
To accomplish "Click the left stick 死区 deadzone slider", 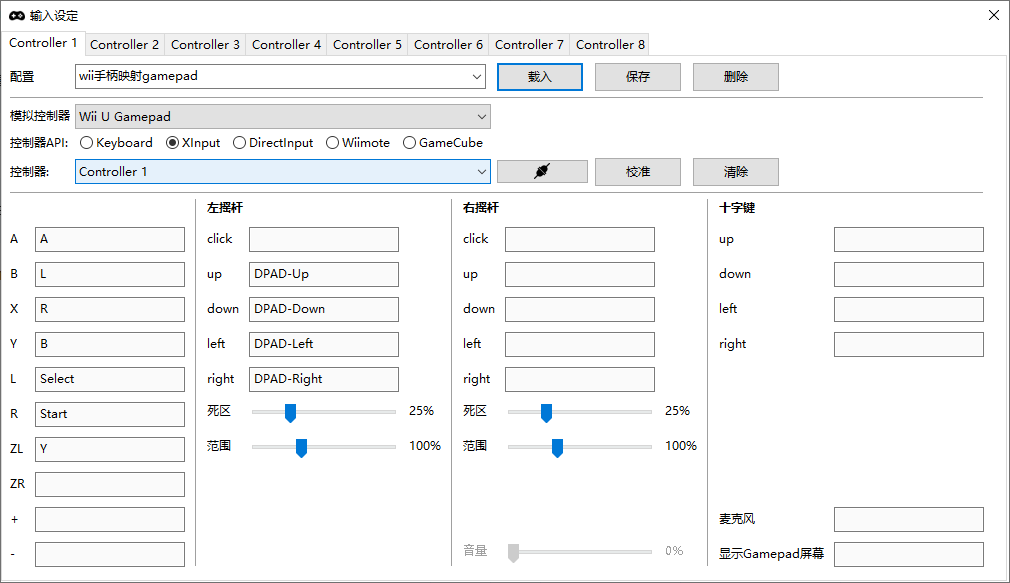I will click(324, 412).
